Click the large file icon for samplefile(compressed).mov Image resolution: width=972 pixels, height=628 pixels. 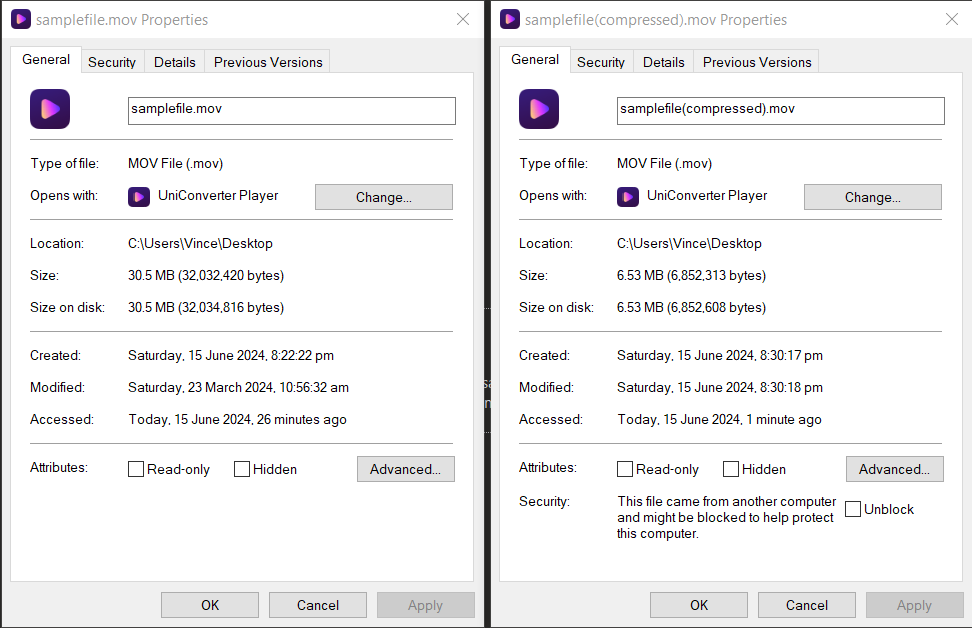pos(538,108)
